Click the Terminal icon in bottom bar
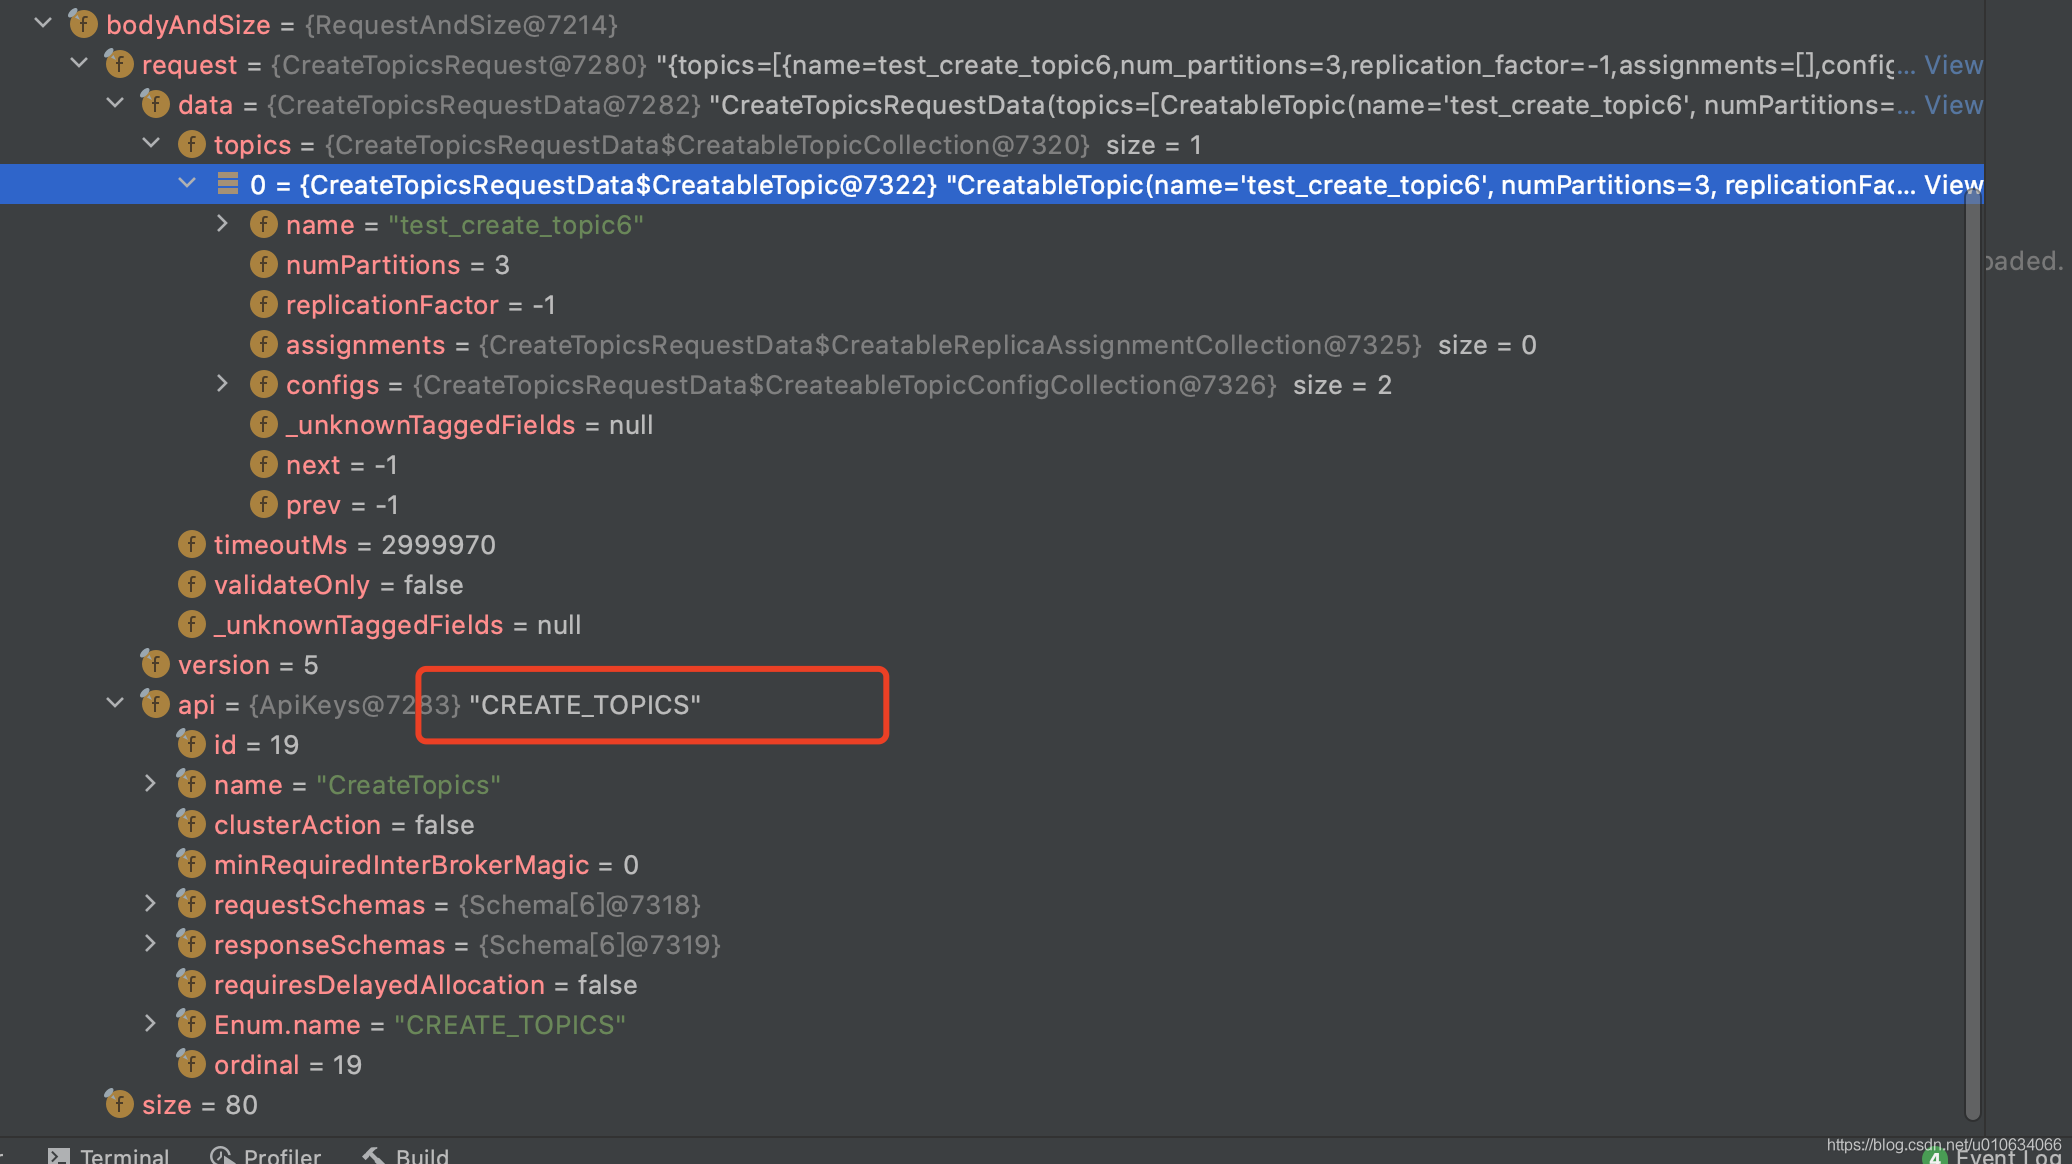The width and height of the screenshot is (2072, 1164). tap(59, 1156)
